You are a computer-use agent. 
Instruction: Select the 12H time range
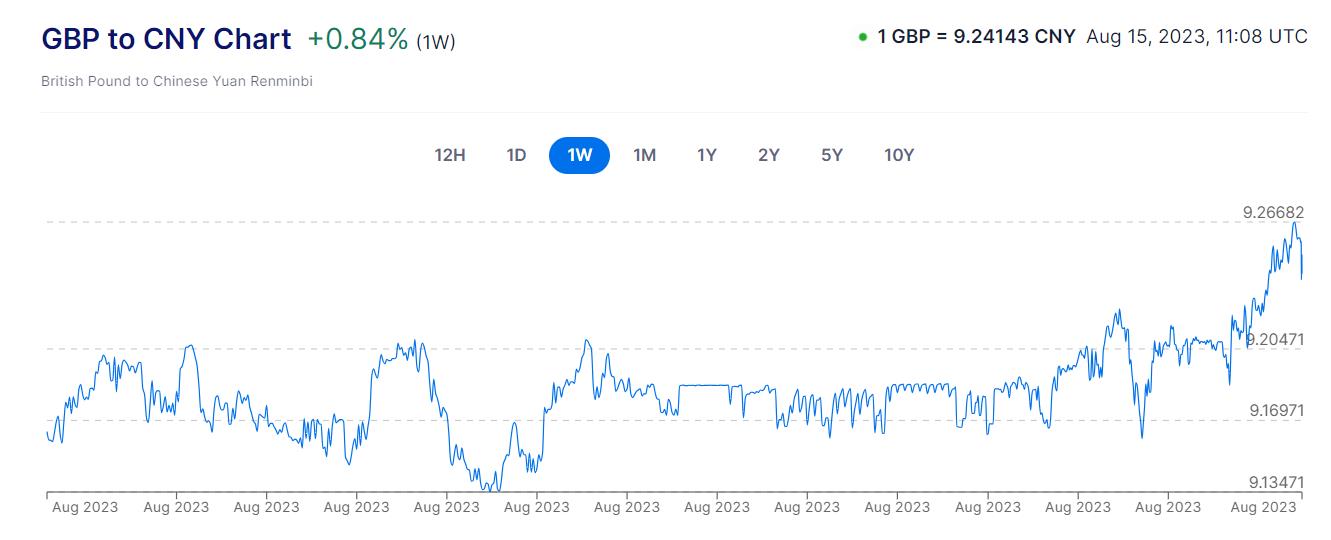coord(450,155)
